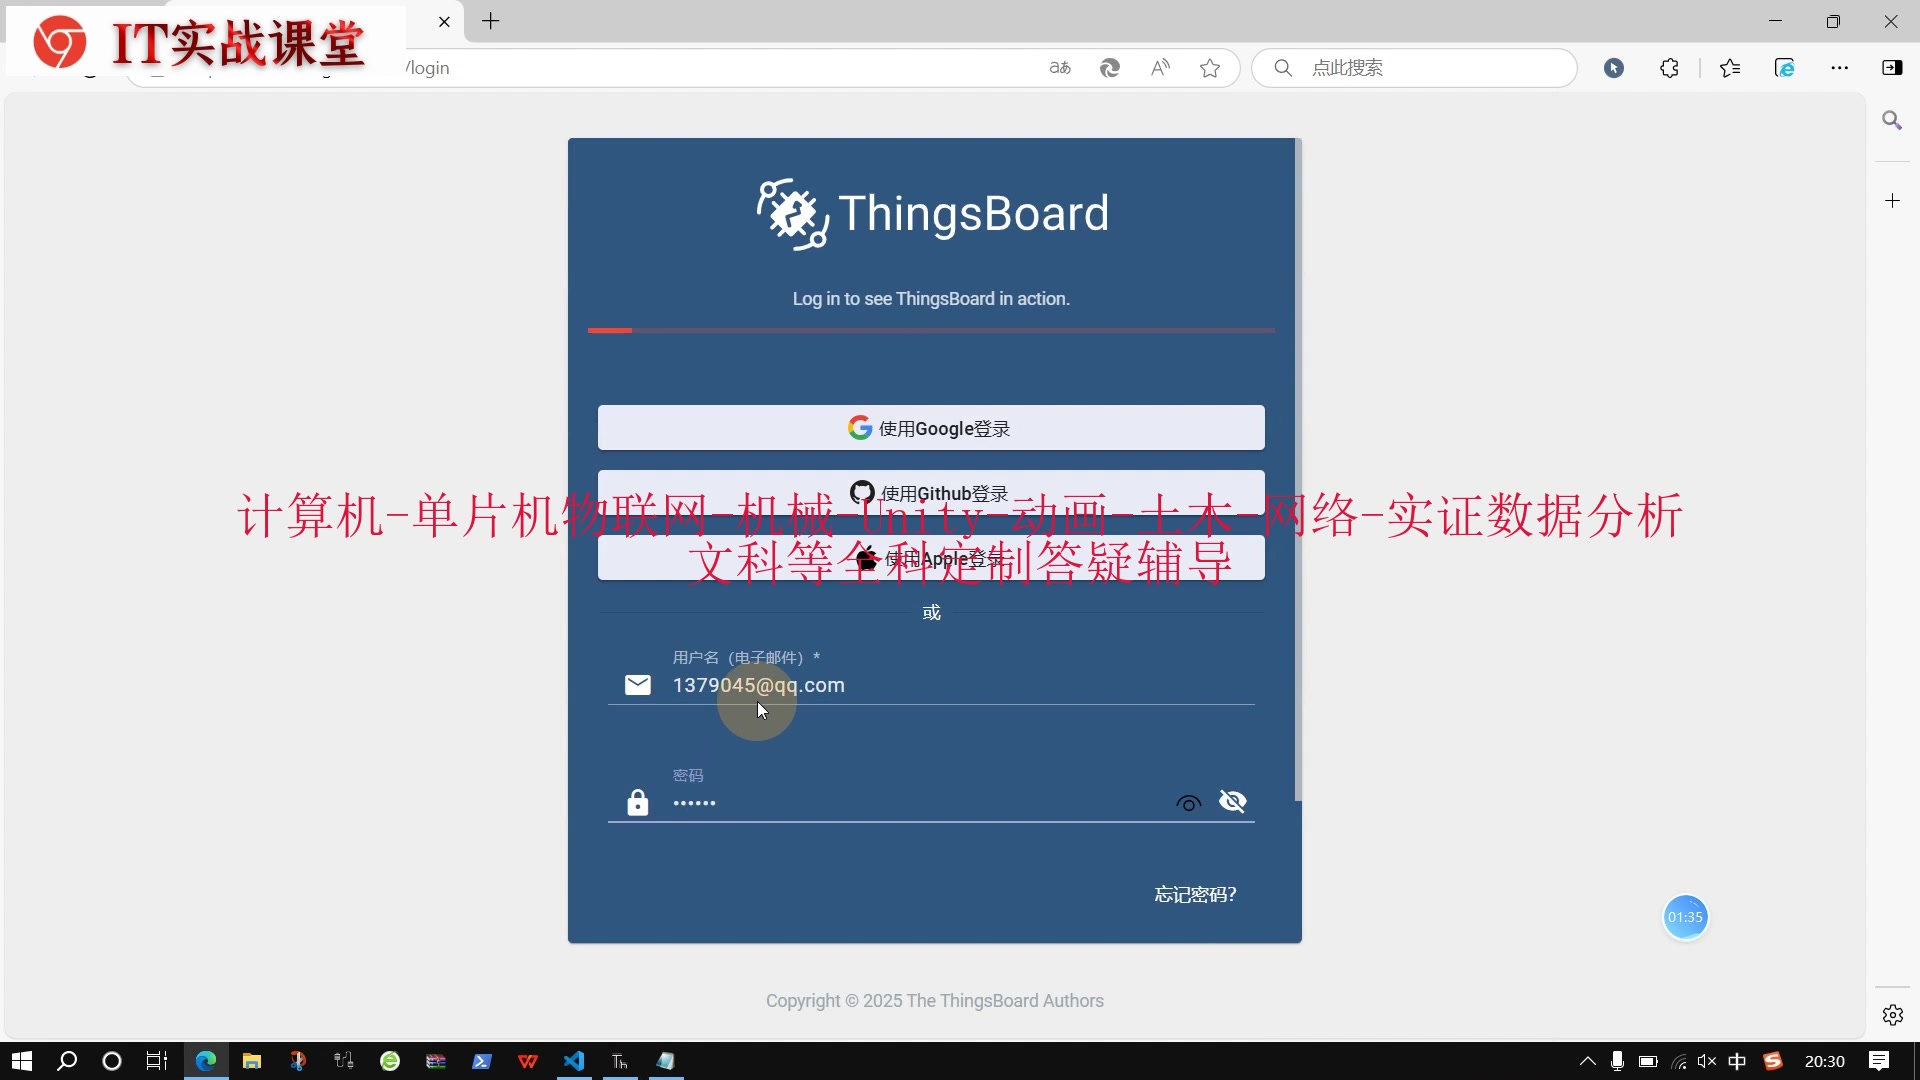The width and height of the screenshot is (1920, 1080).
Task: Add page to favorites with star icon
Action: coord(1210,68)
